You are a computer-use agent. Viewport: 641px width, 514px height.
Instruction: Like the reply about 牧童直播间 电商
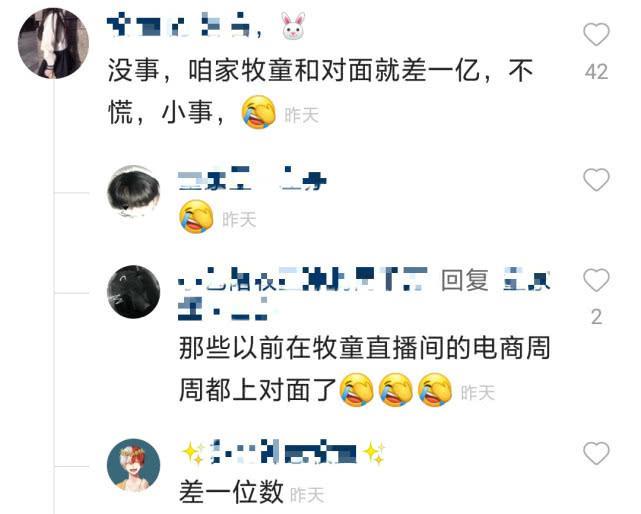click(596, 280)
